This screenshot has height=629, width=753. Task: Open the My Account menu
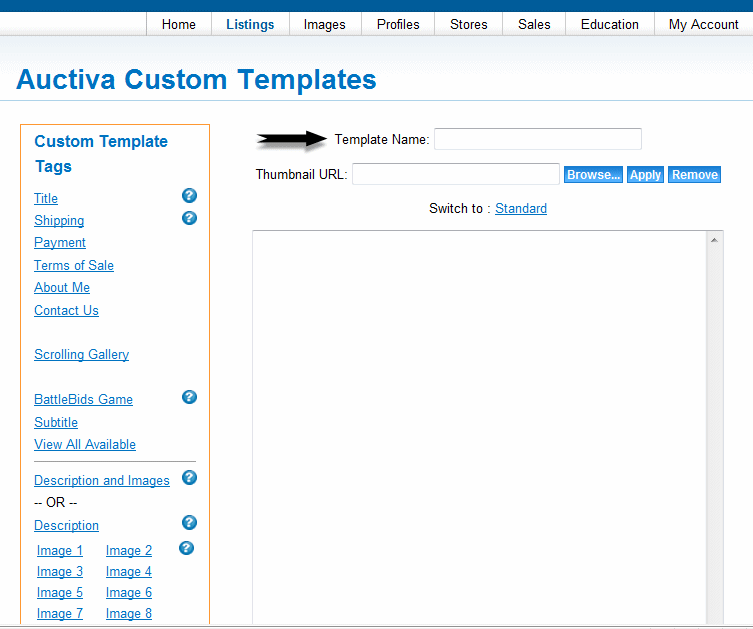704,24
